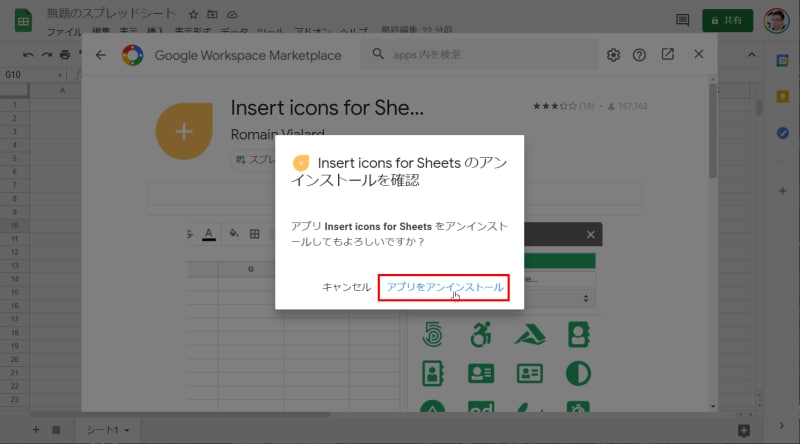Select row 10 header

click(x=14, y=225)
